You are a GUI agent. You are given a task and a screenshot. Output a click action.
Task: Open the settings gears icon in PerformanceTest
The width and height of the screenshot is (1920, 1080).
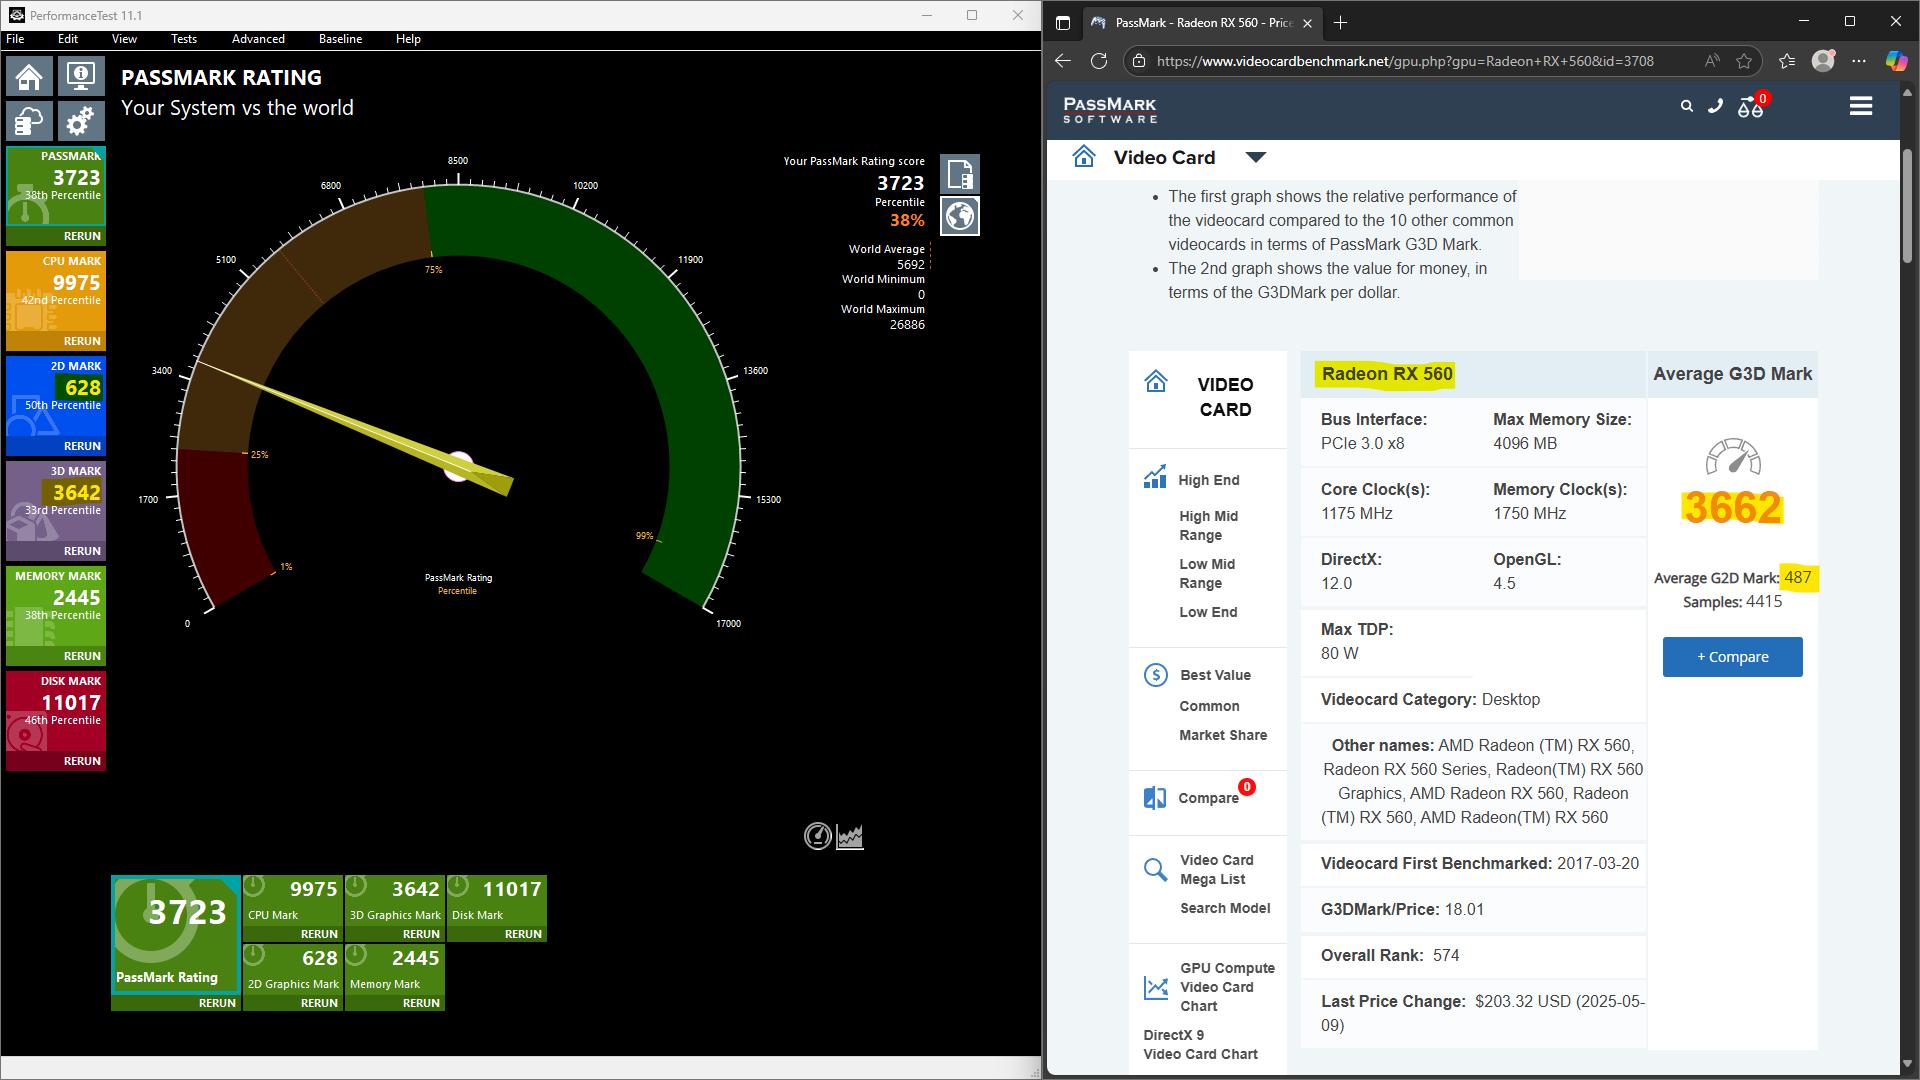point(81,122)
